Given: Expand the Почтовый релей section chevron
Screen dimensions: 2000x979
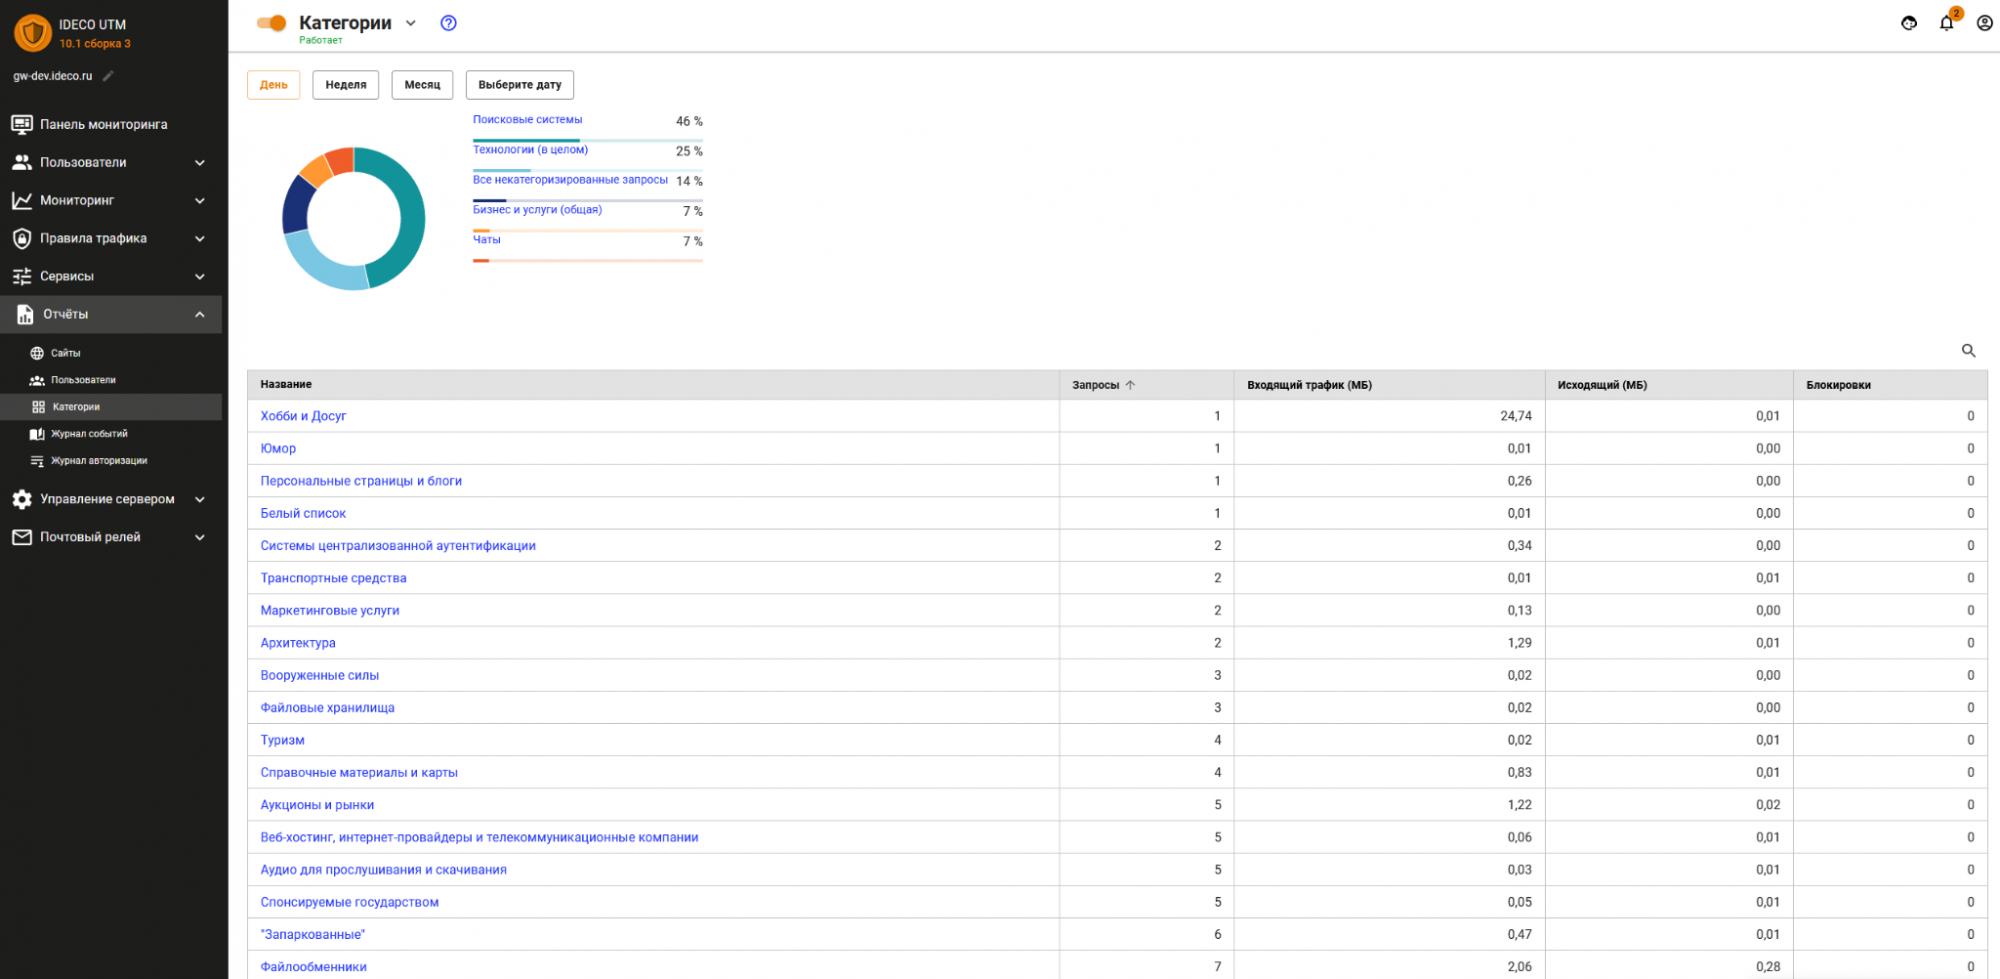Looking at the screenshot, I should [200, 537].
